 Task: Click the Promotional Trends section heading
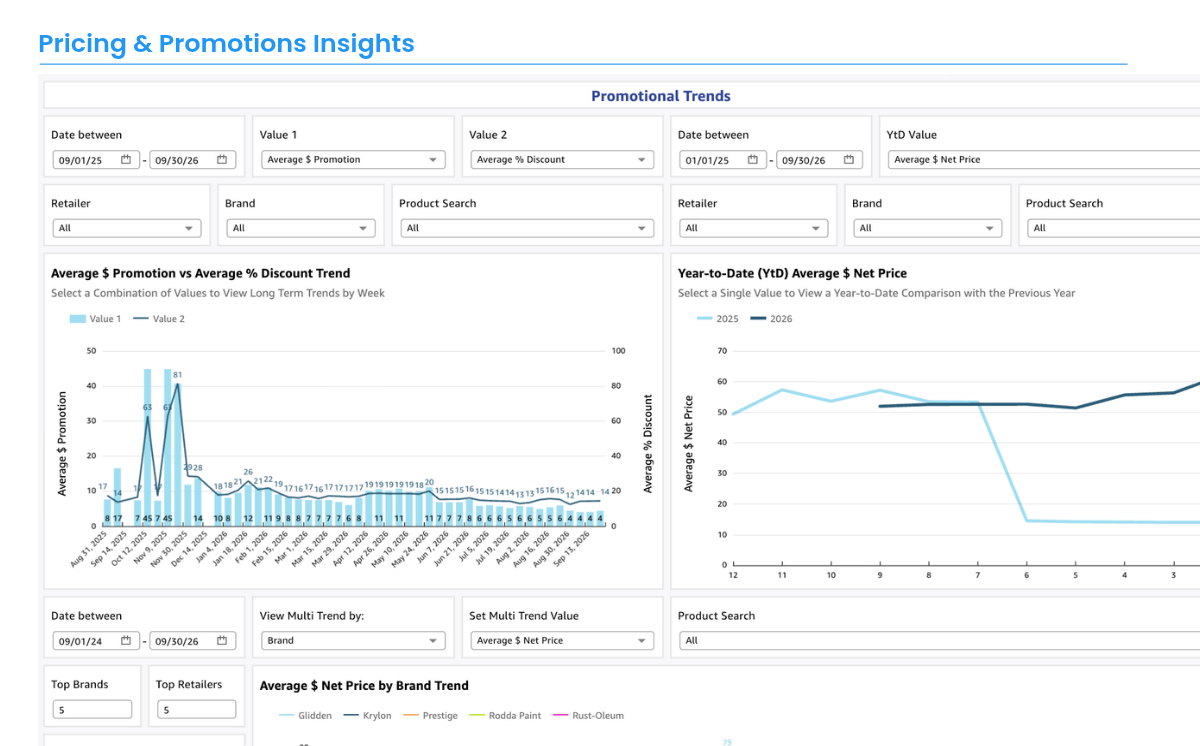(x=661, y=96)
